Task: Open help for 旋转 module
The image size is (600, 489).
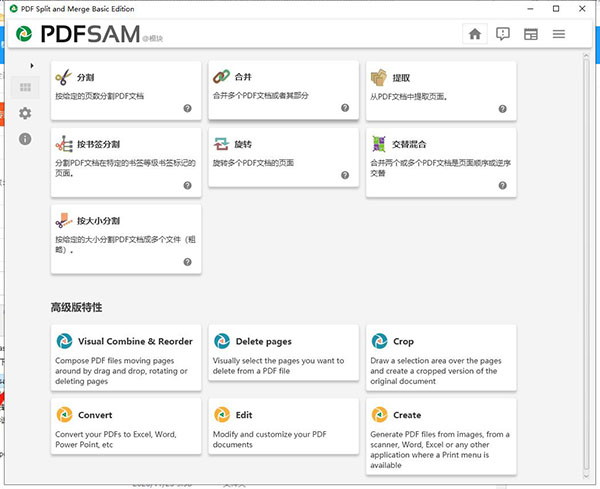Action: 345,175
